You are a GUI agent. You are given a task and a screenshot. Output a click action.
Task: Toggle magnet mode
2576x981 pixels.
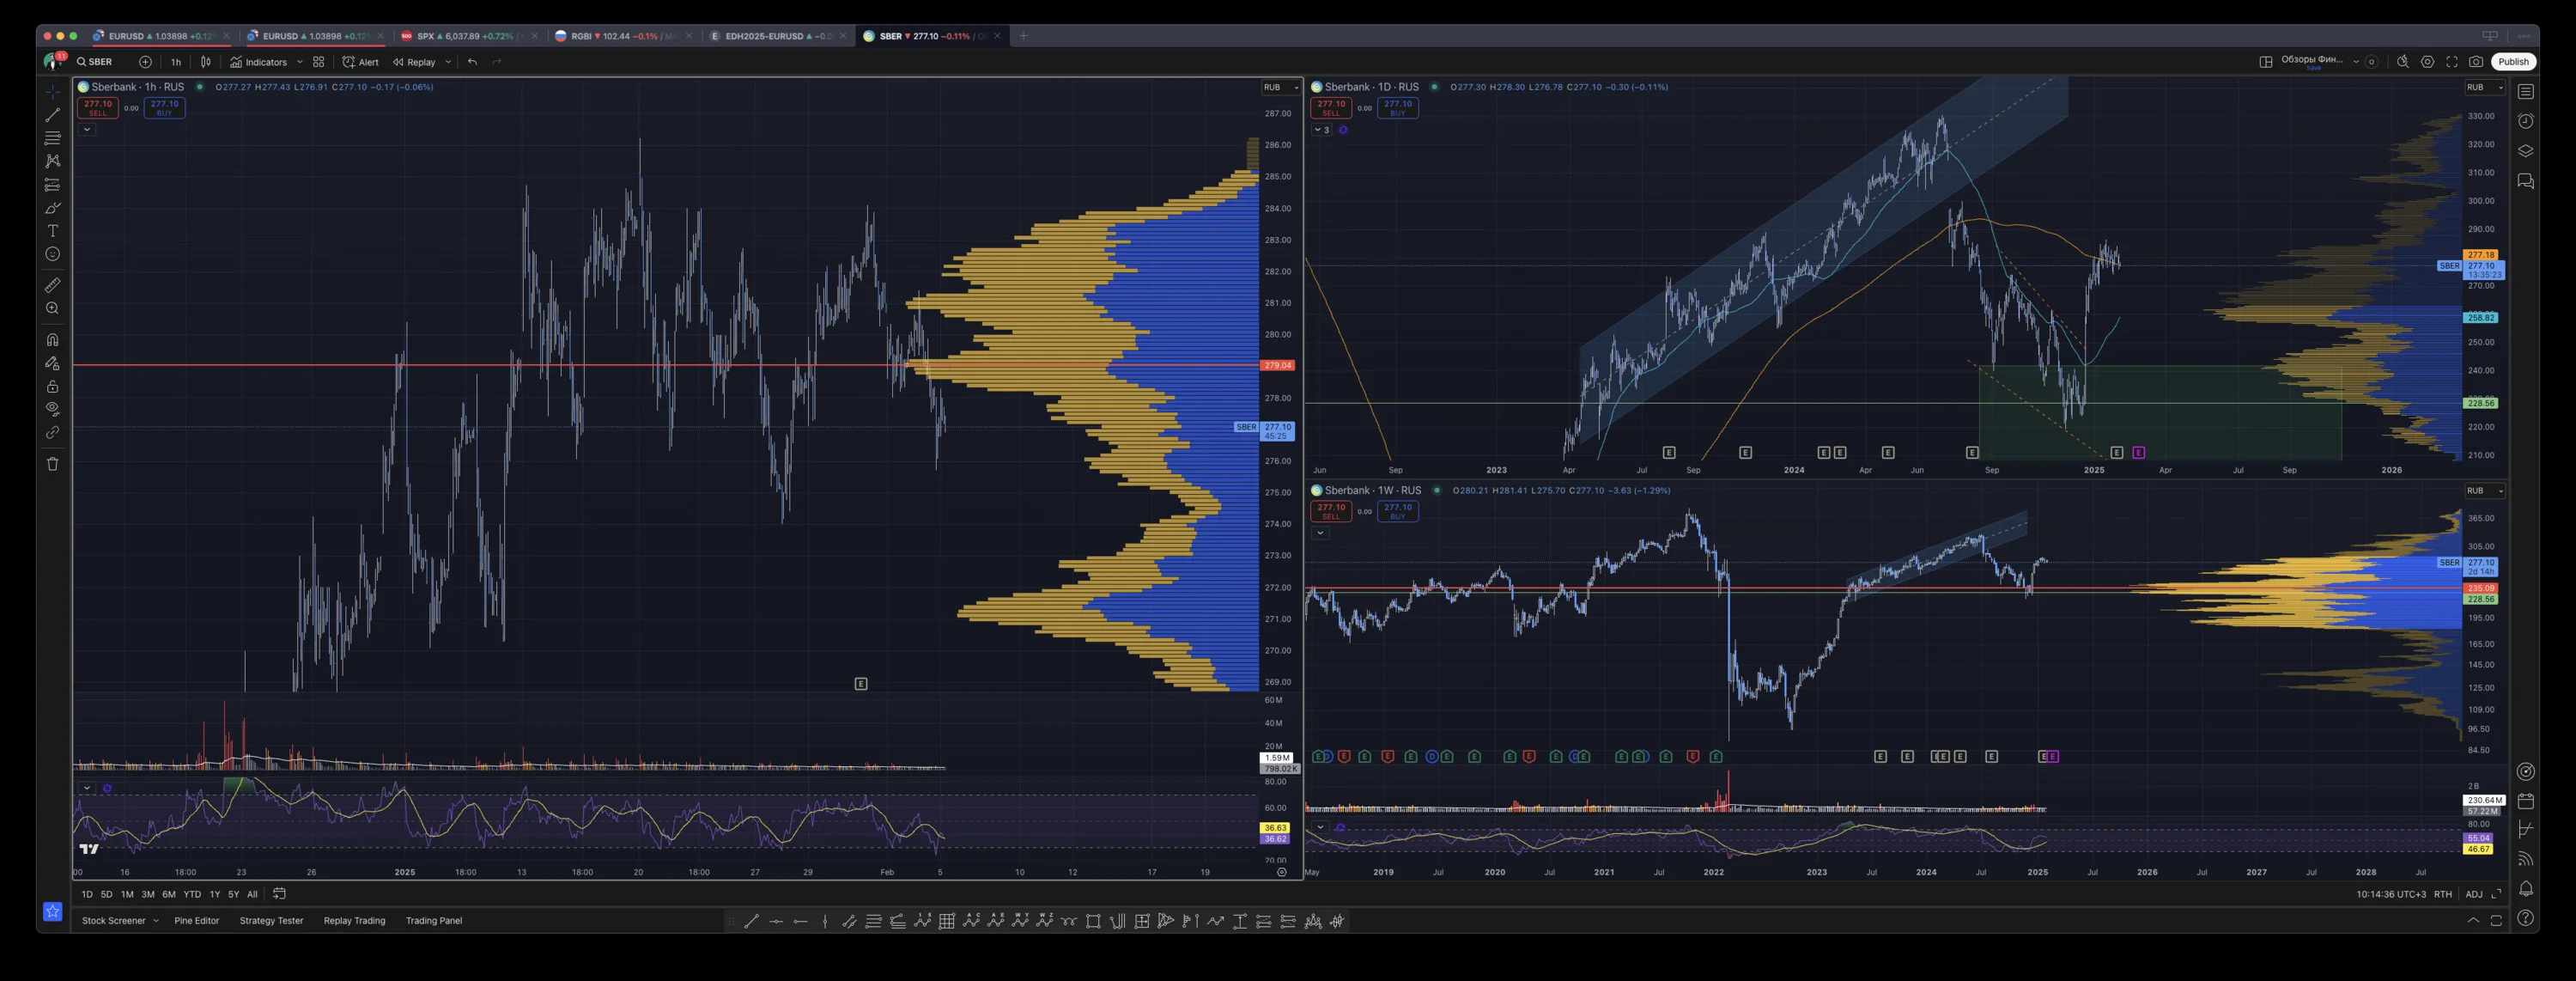pos(53,340)
